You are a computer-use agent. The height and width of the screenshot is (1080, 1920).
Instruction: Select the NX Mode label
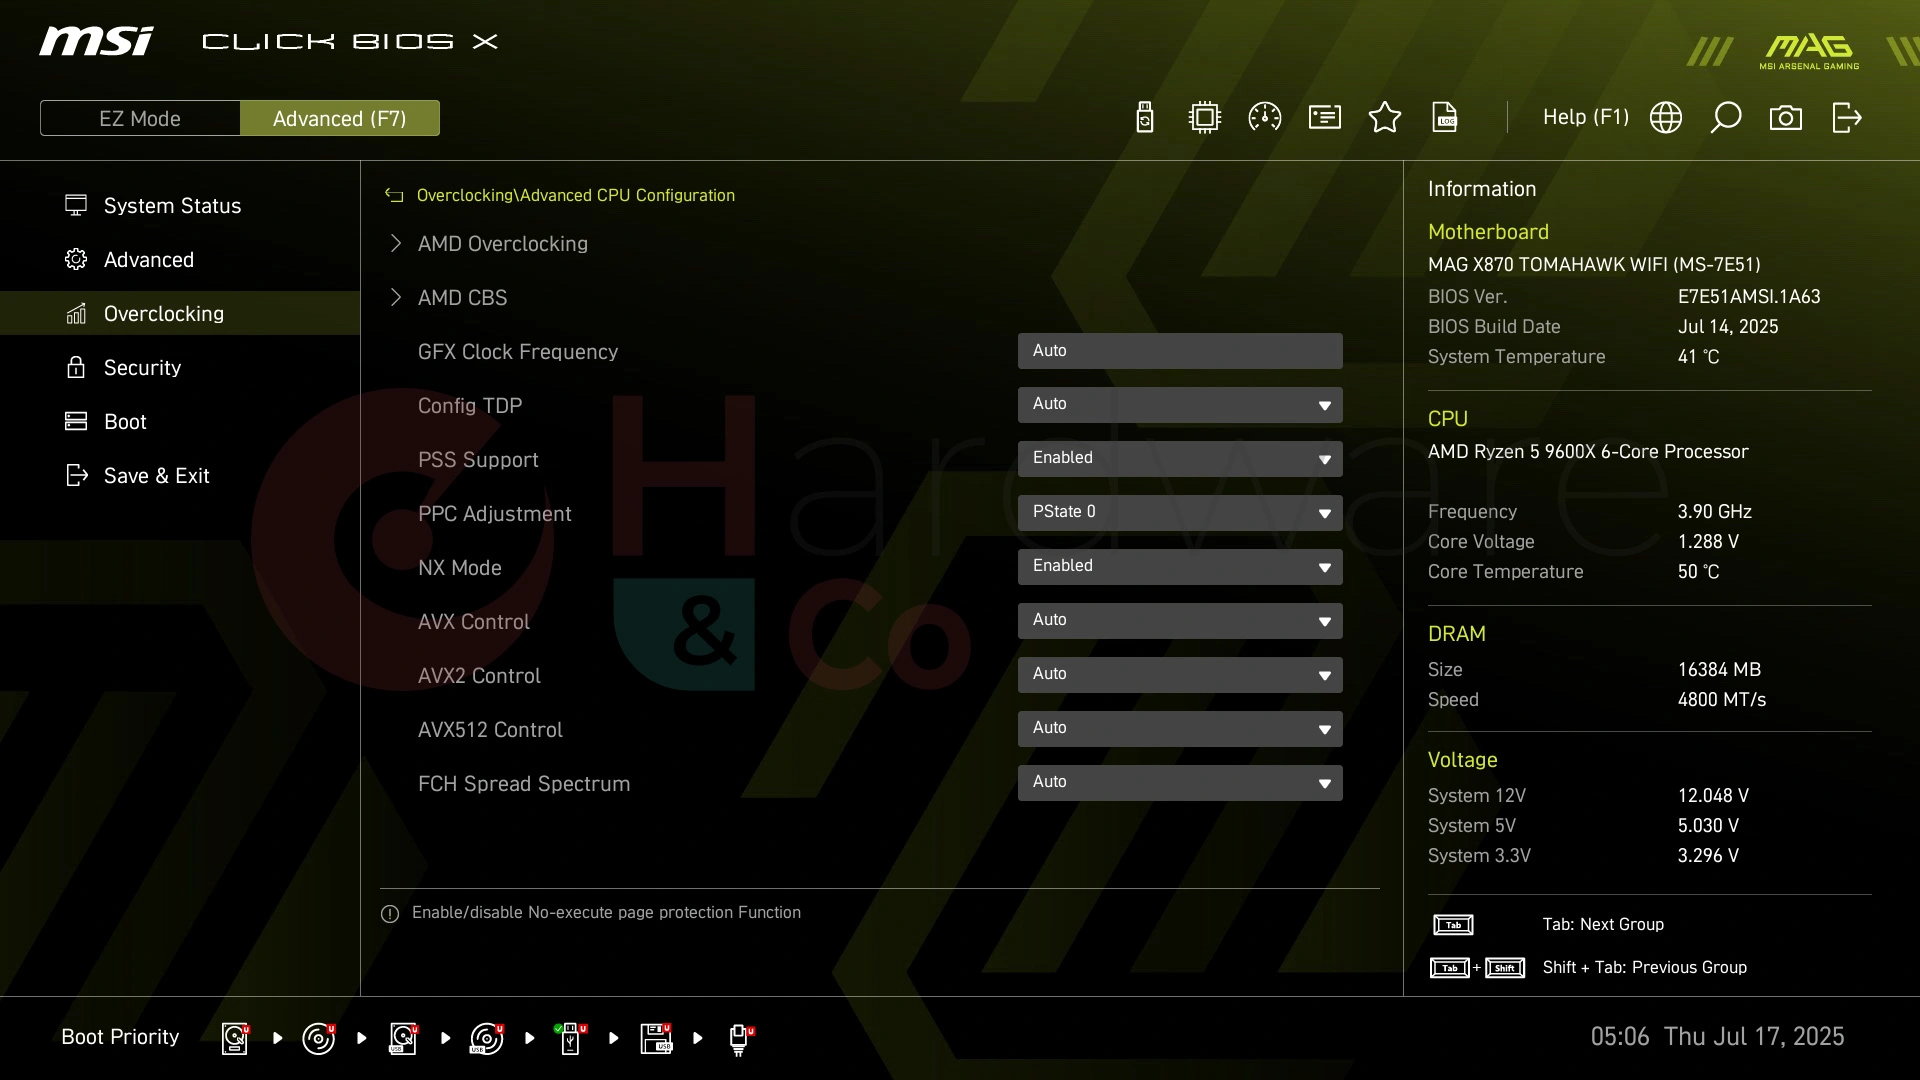(x=460, y=568)
